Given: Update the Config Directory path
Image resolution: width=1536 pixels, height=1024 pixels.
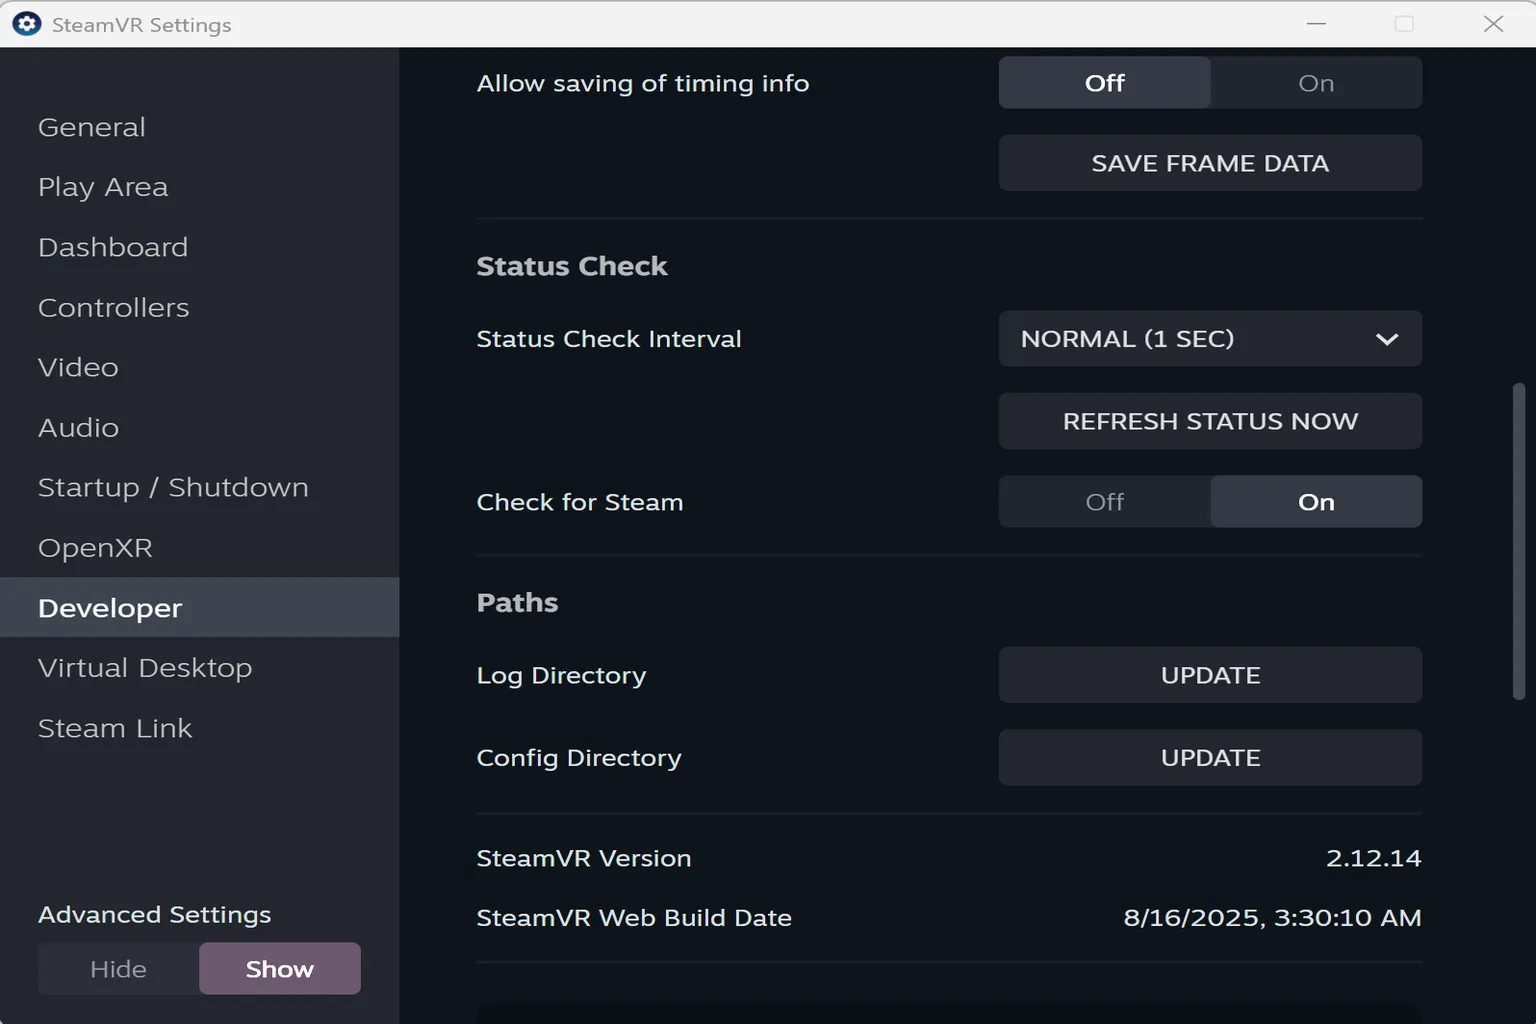Looking at the screenshot, I should [x=1210, y=758].
